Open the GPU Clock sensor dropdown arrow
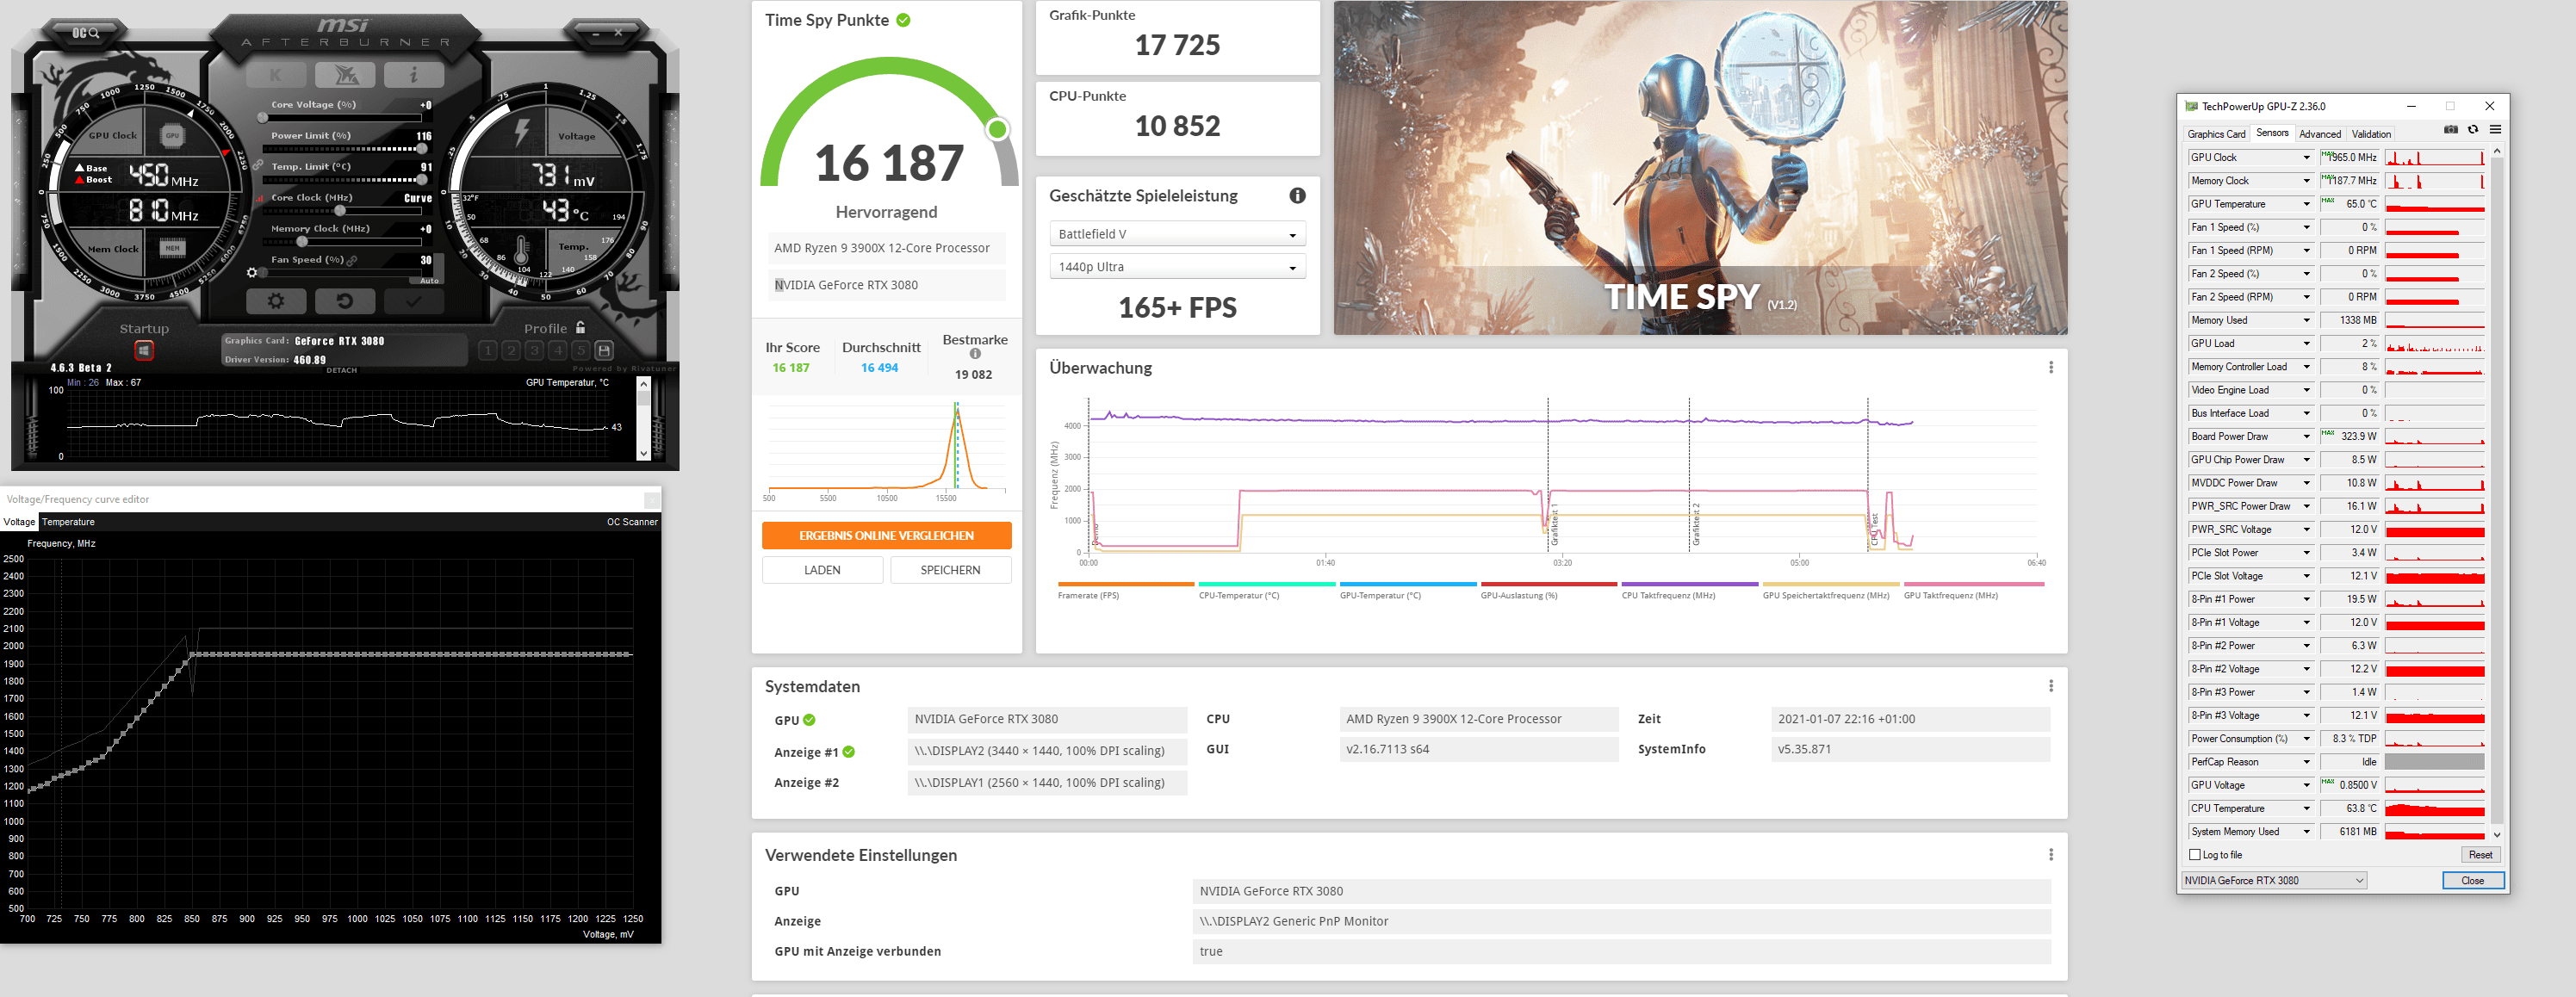The image size is (2576, 997). pyautogui.click(x=2306, y=158)
